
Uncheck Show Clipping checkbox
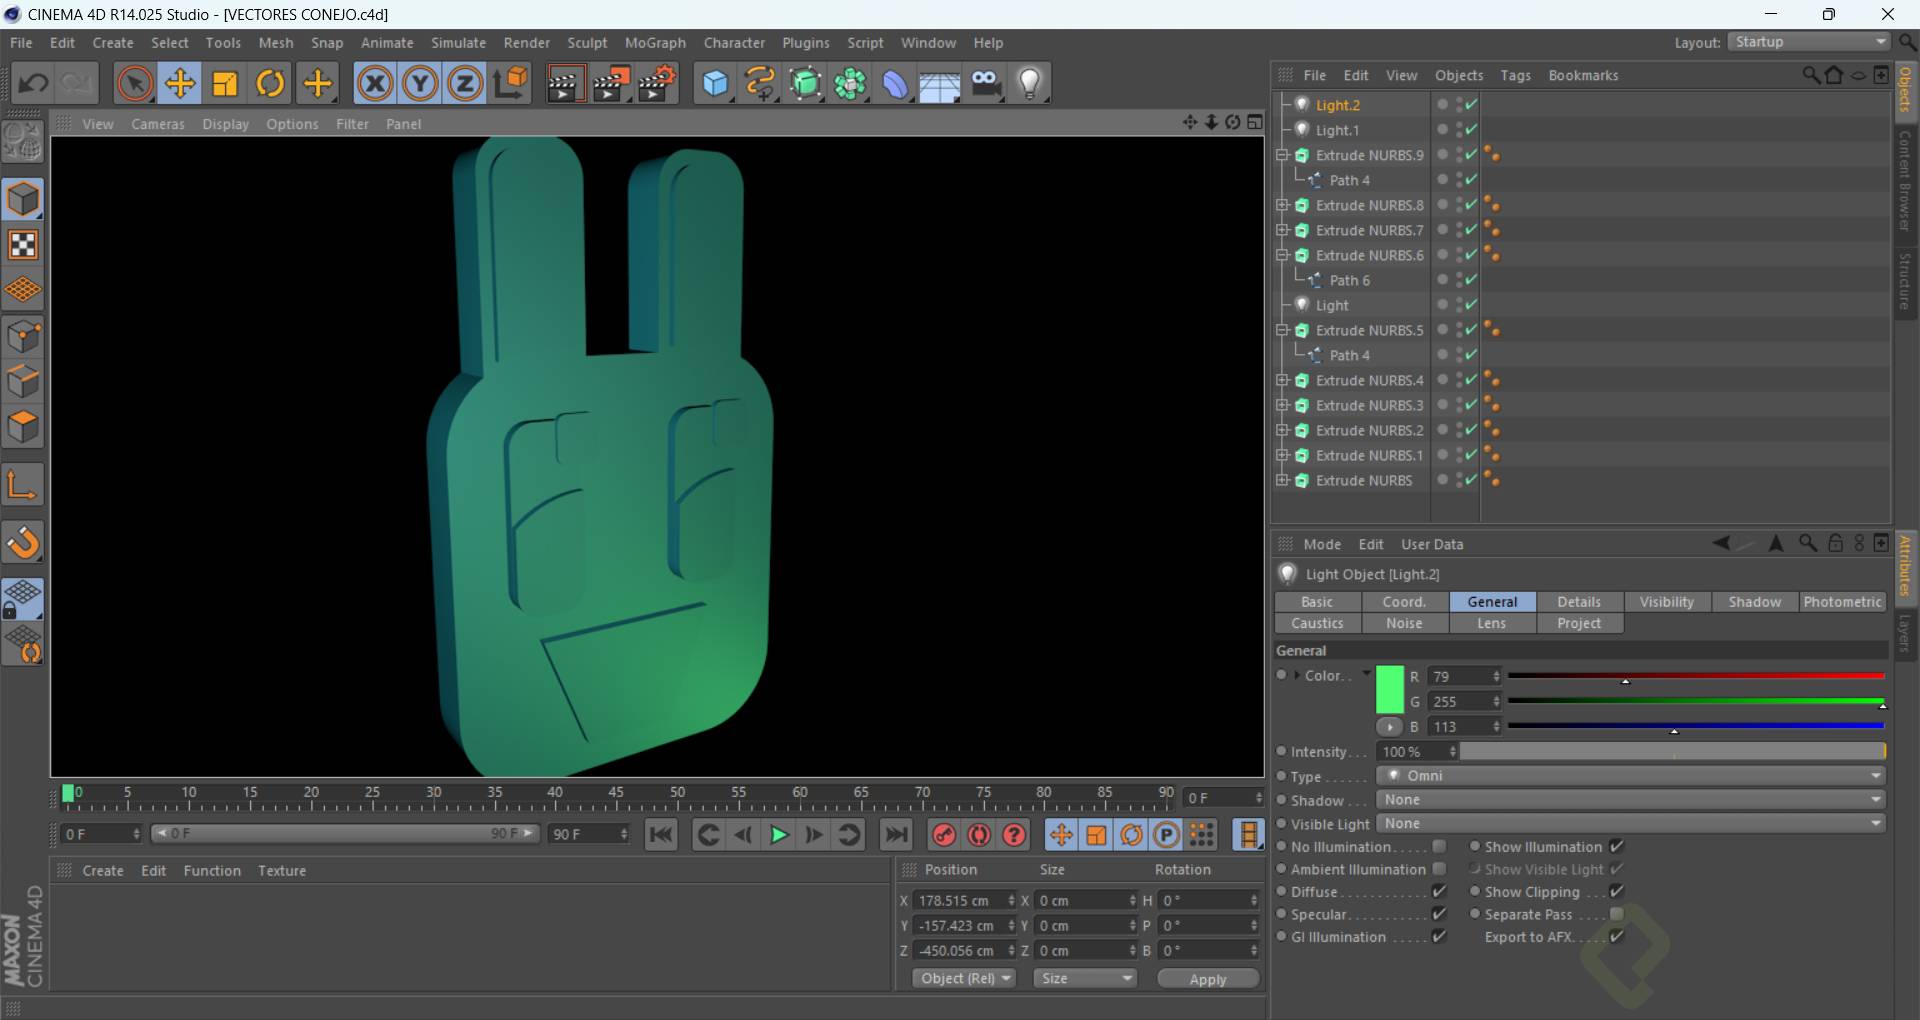(x=1617, y=891)
